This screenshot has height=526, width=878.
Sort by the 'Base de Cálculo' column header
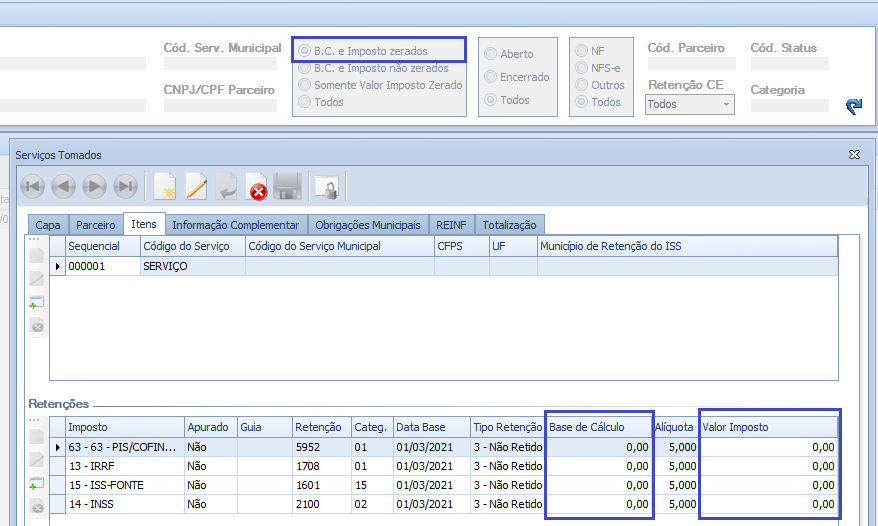pyautogui.click(x=598, y=427)
